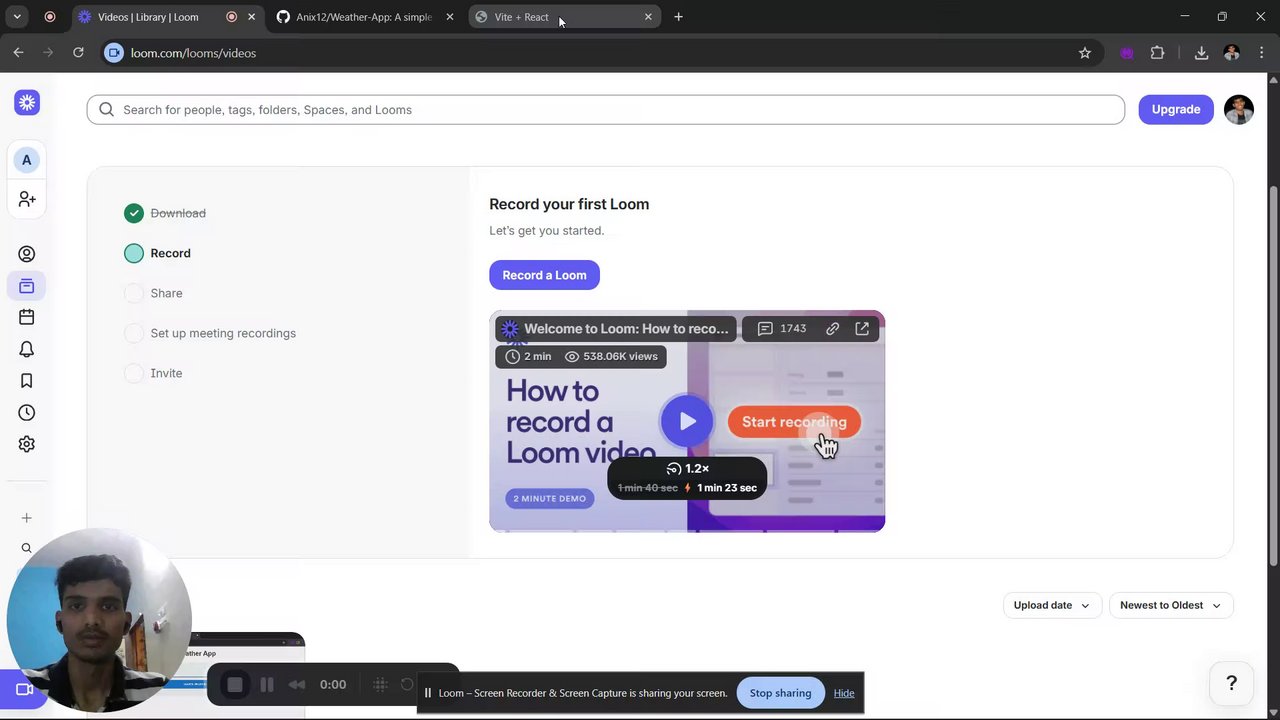Close the Vite + React tab
The height and width of the screenshot is (720, 1280).
(x=648, y=17)
